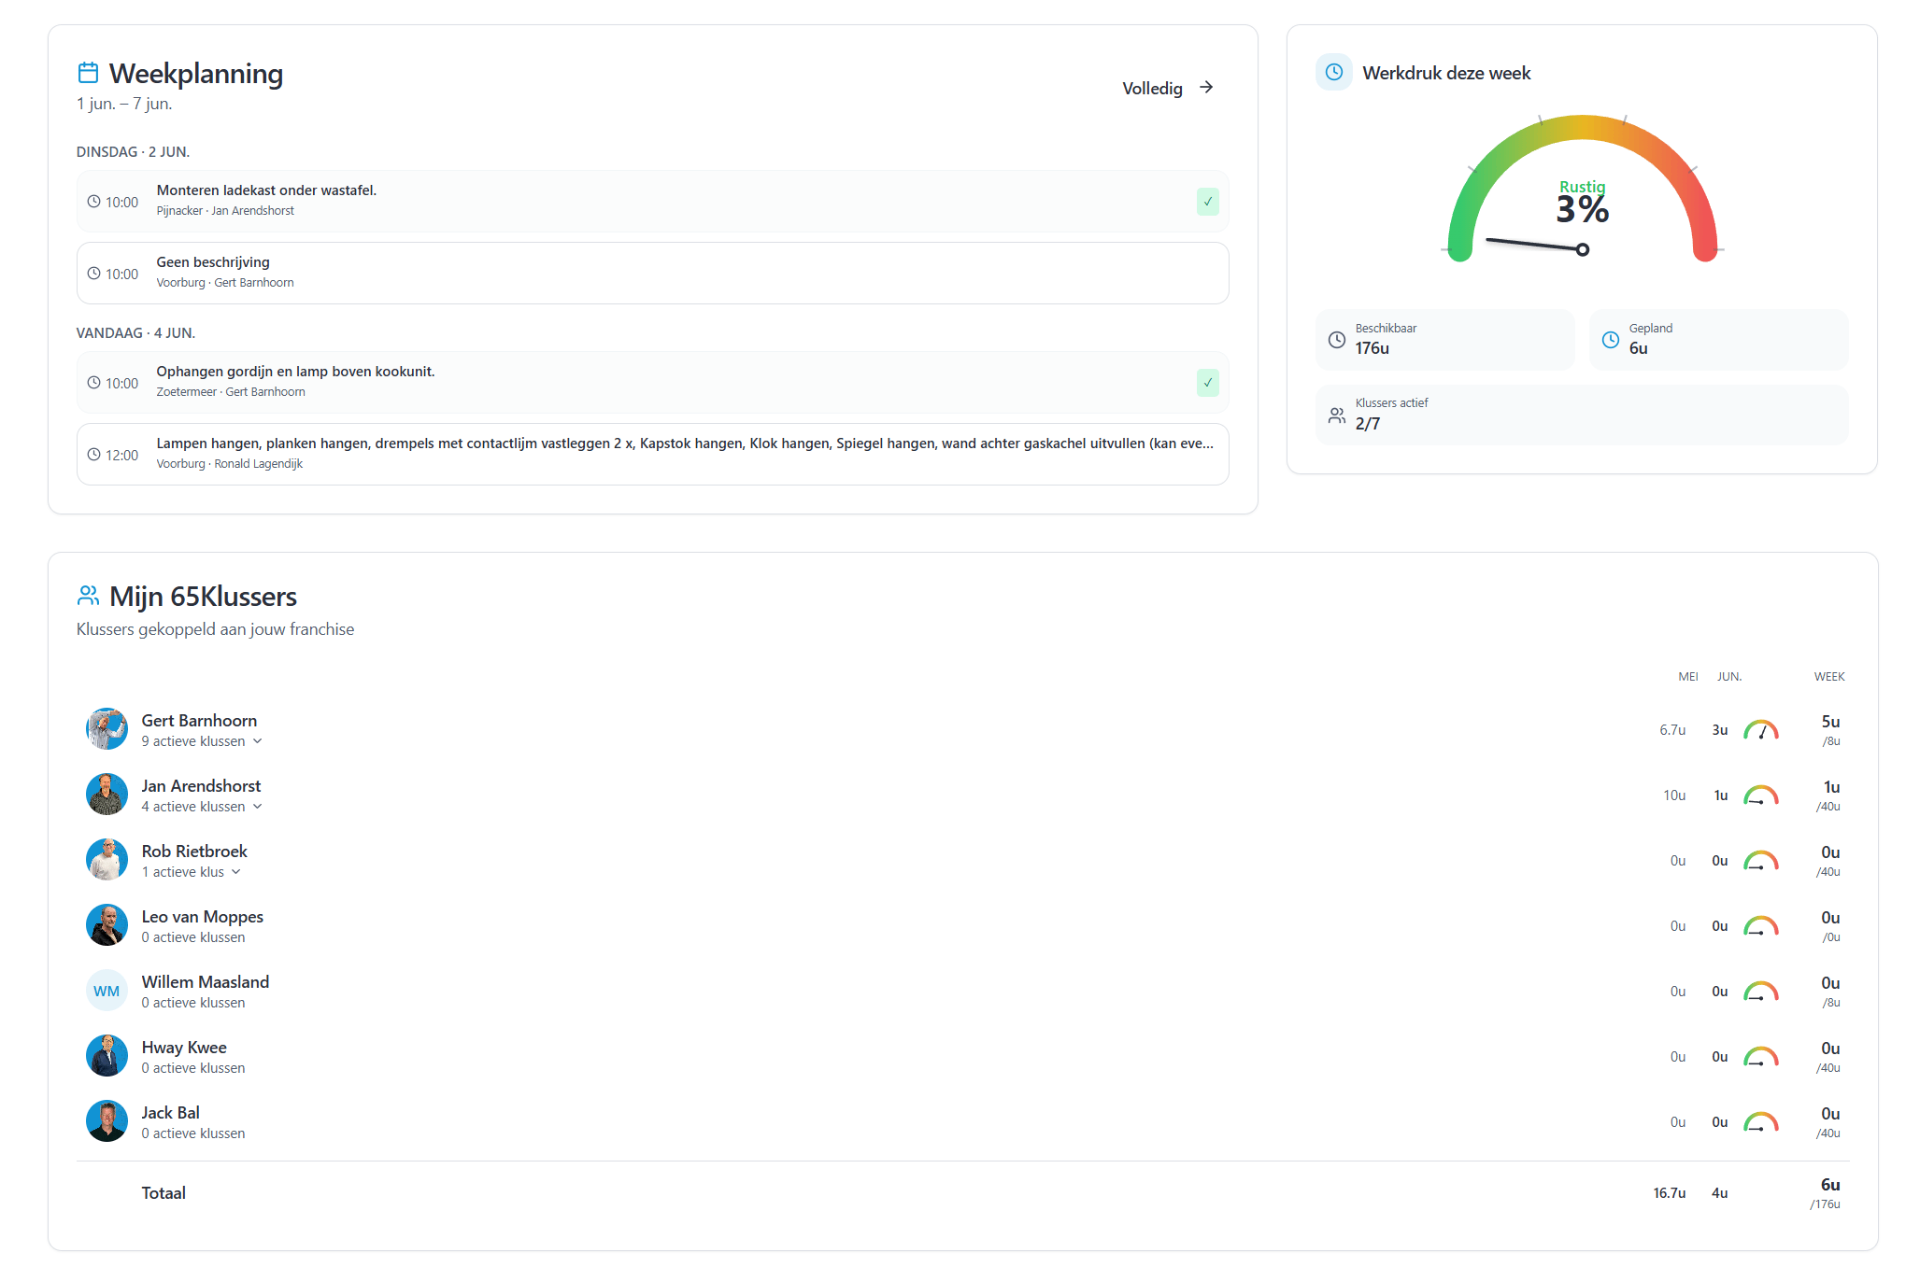
Task: Click the Klussers actief people icon
Action: 1336,415
